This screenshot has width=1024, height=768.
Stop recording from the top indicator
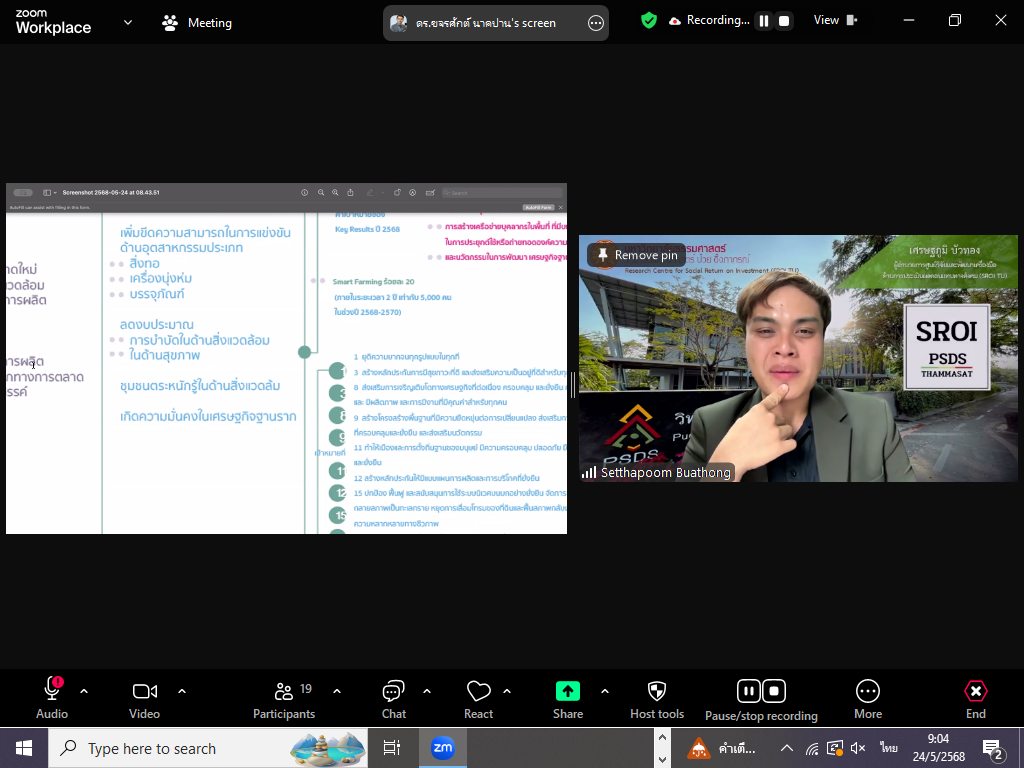(x=784, y=21)
